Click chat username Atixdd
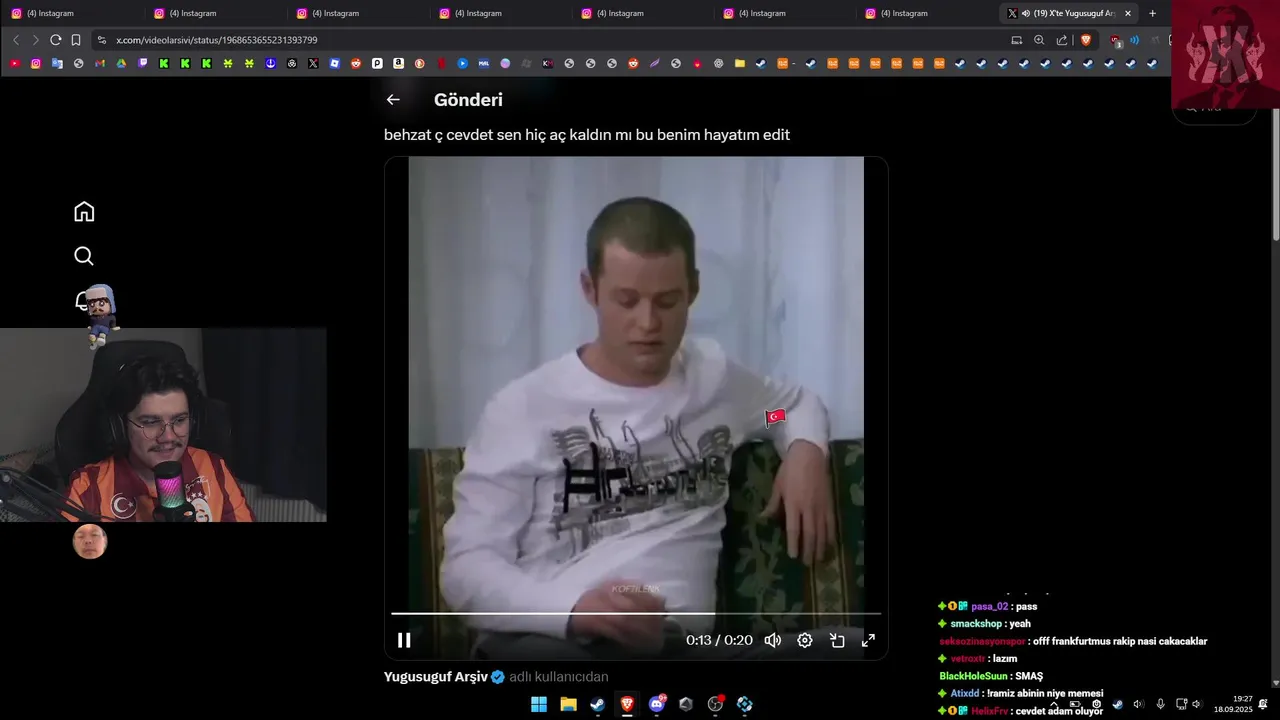 coord(965,693)
